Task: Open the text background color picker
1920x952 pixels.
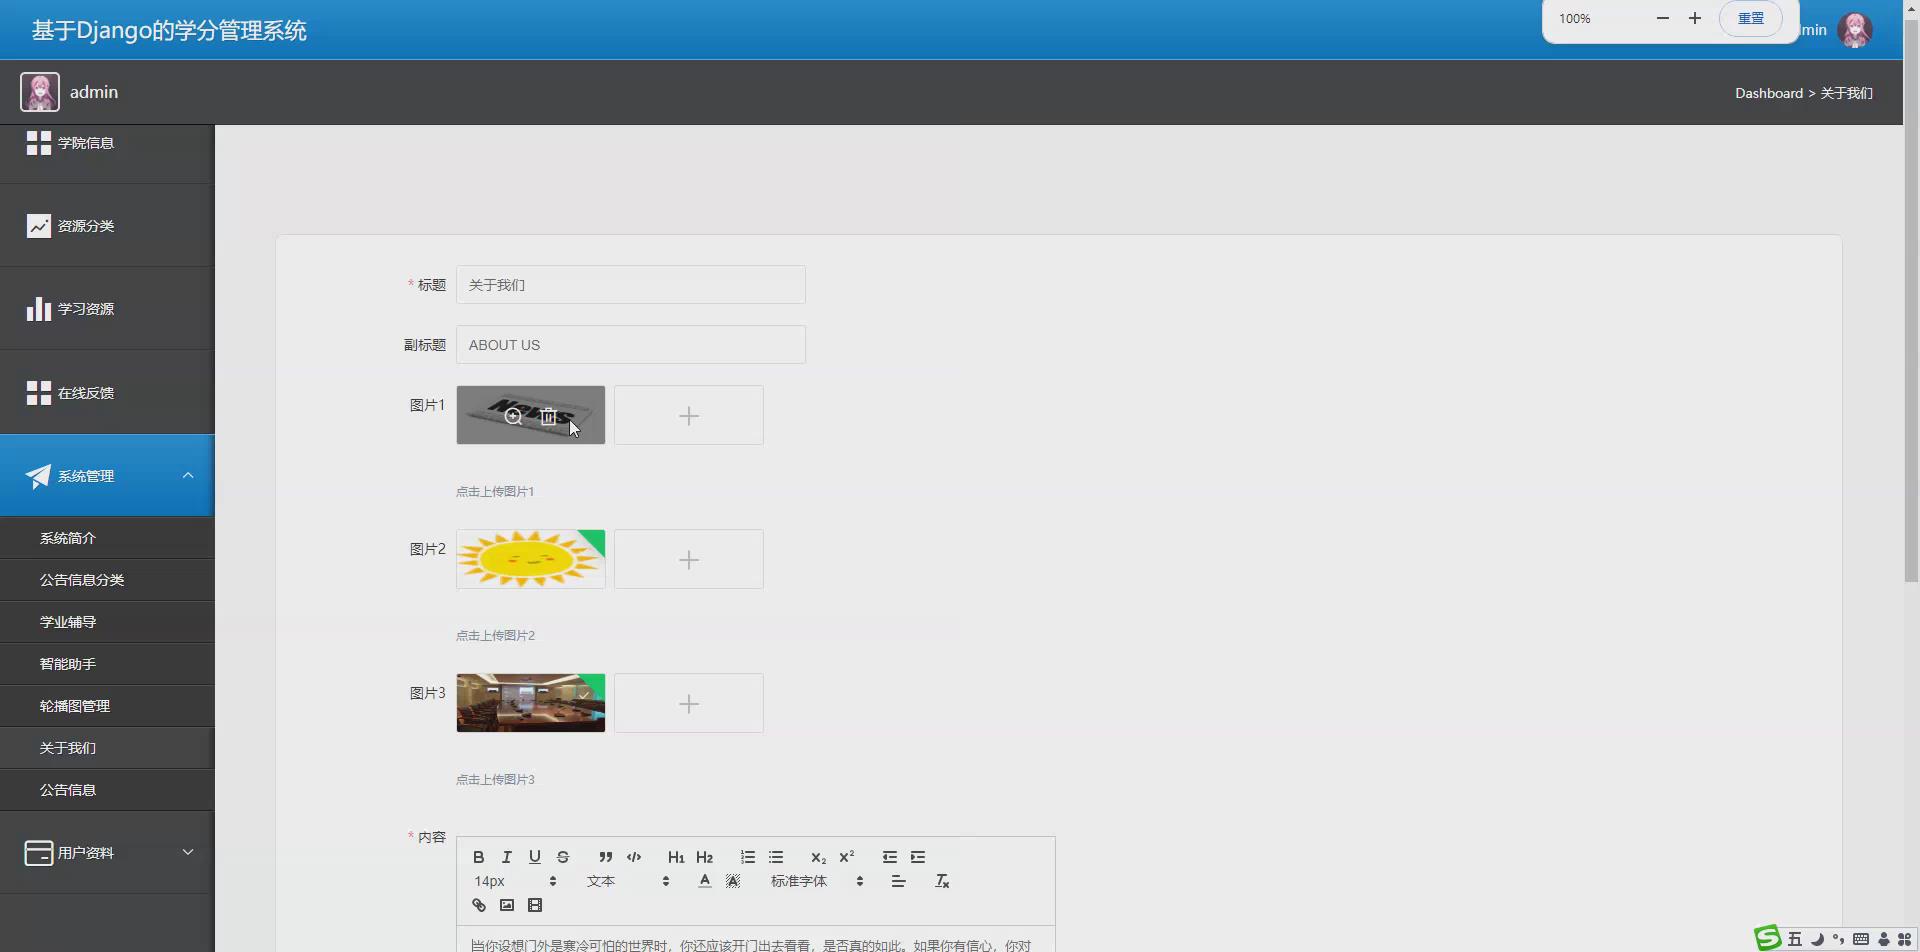Action: pos(732,881)
